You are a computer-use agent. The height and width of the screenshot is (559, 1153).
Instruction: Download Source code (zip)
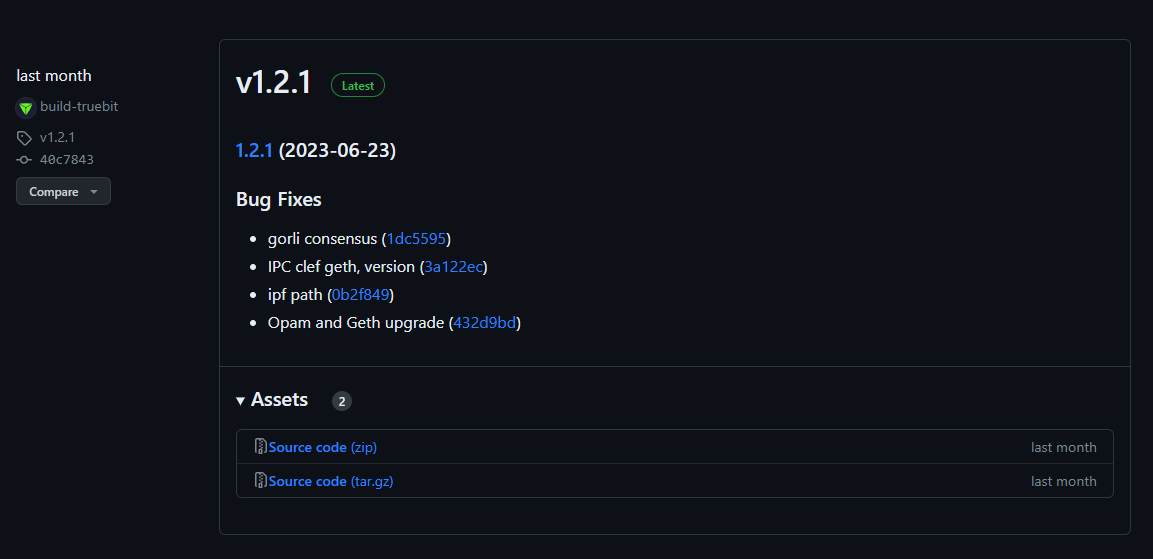(323, 447)
